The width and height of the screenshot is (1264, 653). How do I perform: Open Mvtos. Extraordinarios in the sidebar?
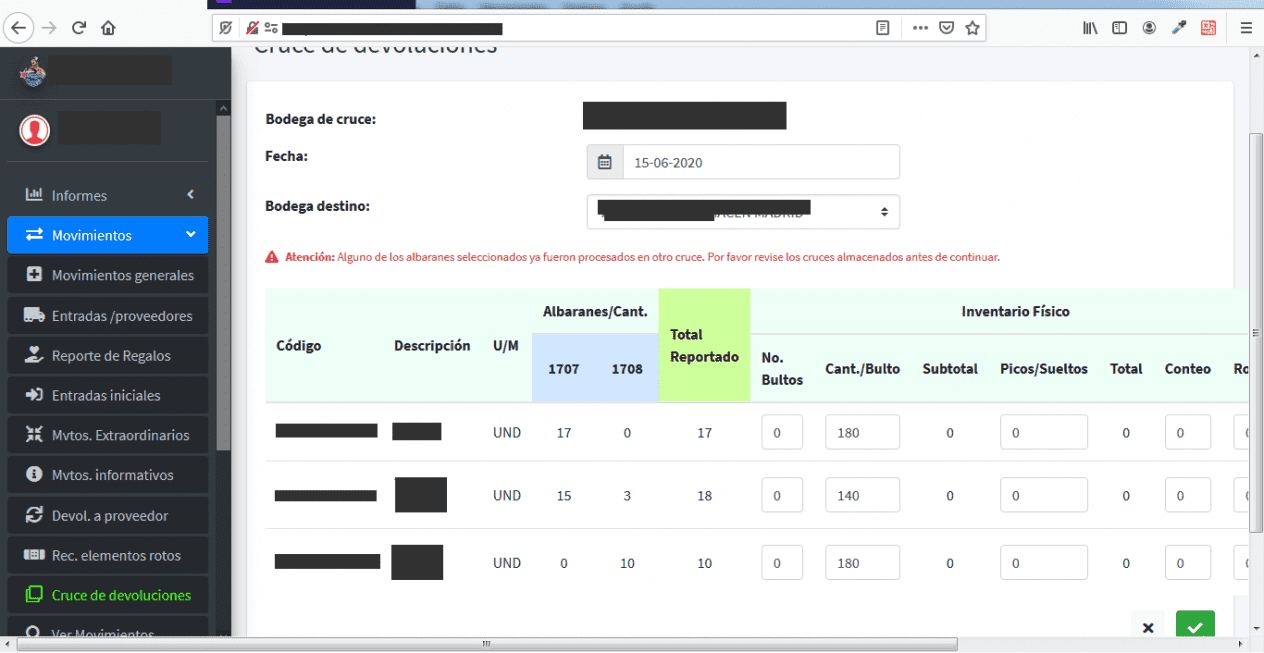coord(108,435)
